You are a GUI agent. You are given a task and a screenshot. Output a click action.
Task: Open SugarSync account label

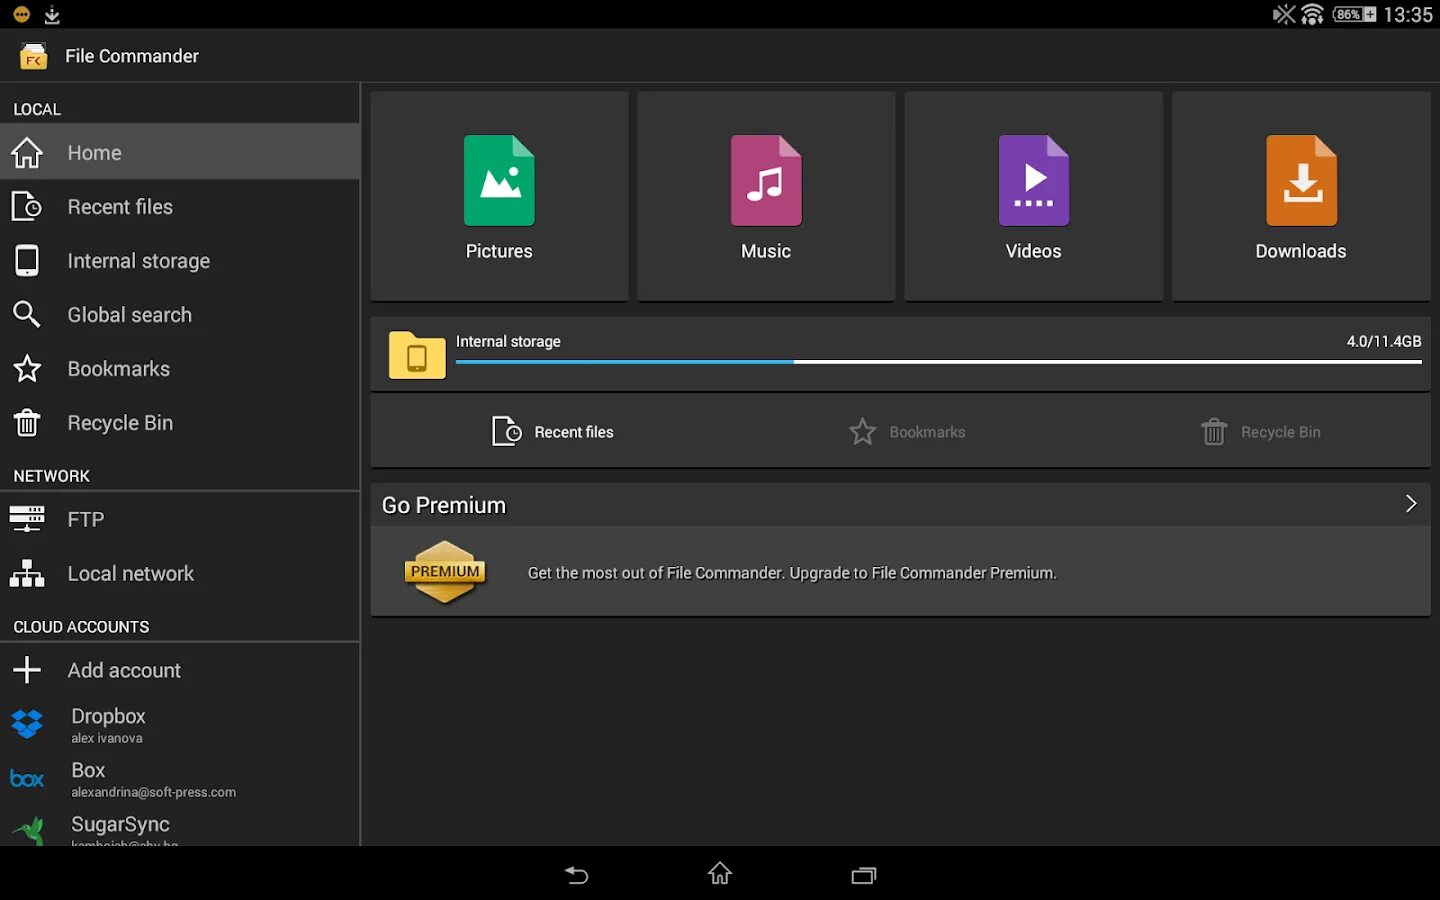pyautogui.click(x=120, y=824)
